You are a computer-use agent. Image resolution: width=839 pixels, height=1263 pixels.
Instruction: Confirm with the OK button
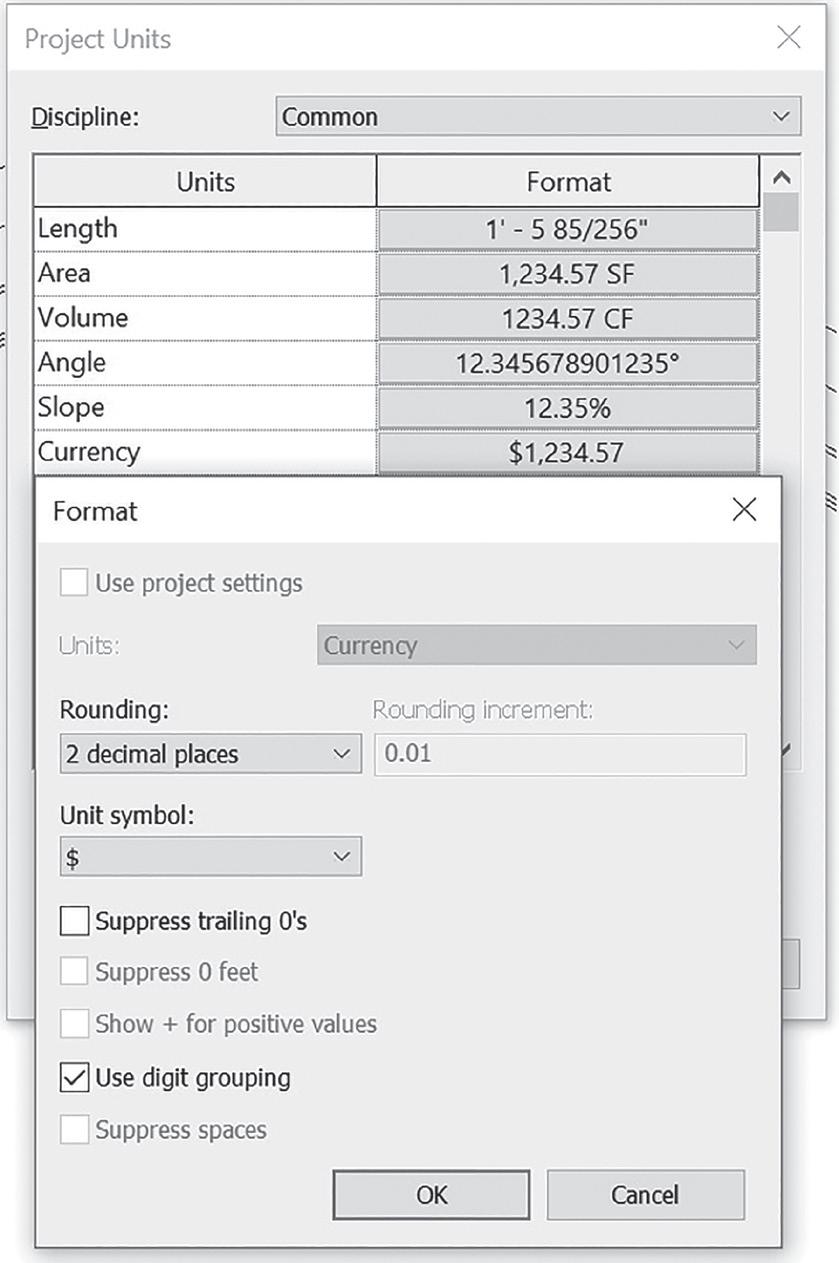point(431,1195)
